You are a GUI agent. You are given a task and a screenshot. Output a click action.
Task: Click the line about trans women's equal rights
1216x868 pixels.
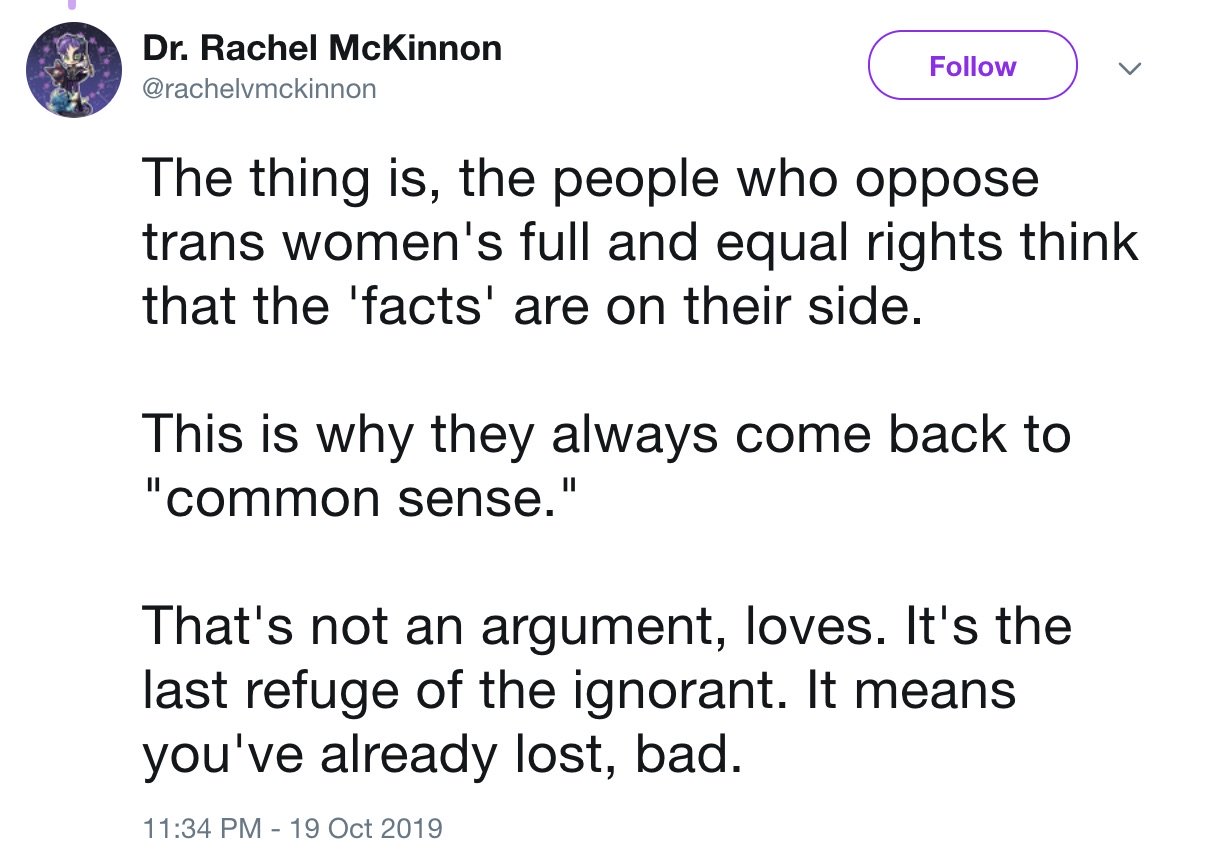(640, 243)
